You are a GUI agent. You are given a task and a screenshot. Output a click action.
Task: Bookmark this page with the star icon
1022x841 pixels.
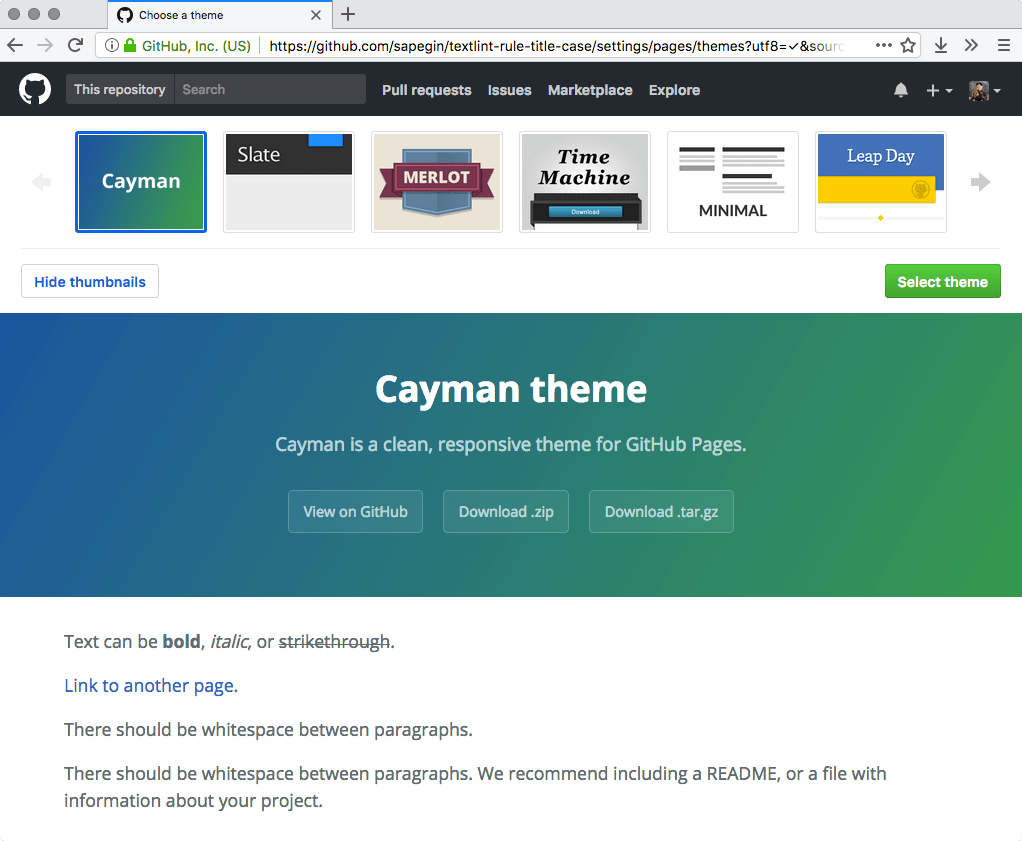908,45
